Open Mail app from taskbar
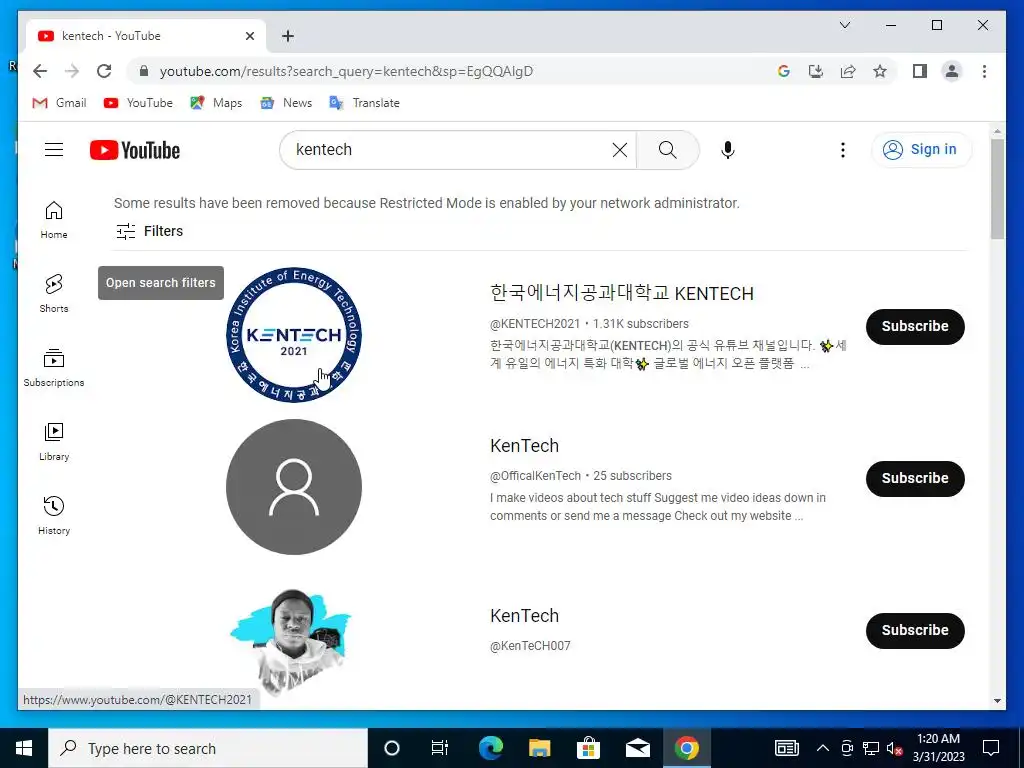This screenshot has height=768, width=1024. pyautogui.click(x=637, y=748)
